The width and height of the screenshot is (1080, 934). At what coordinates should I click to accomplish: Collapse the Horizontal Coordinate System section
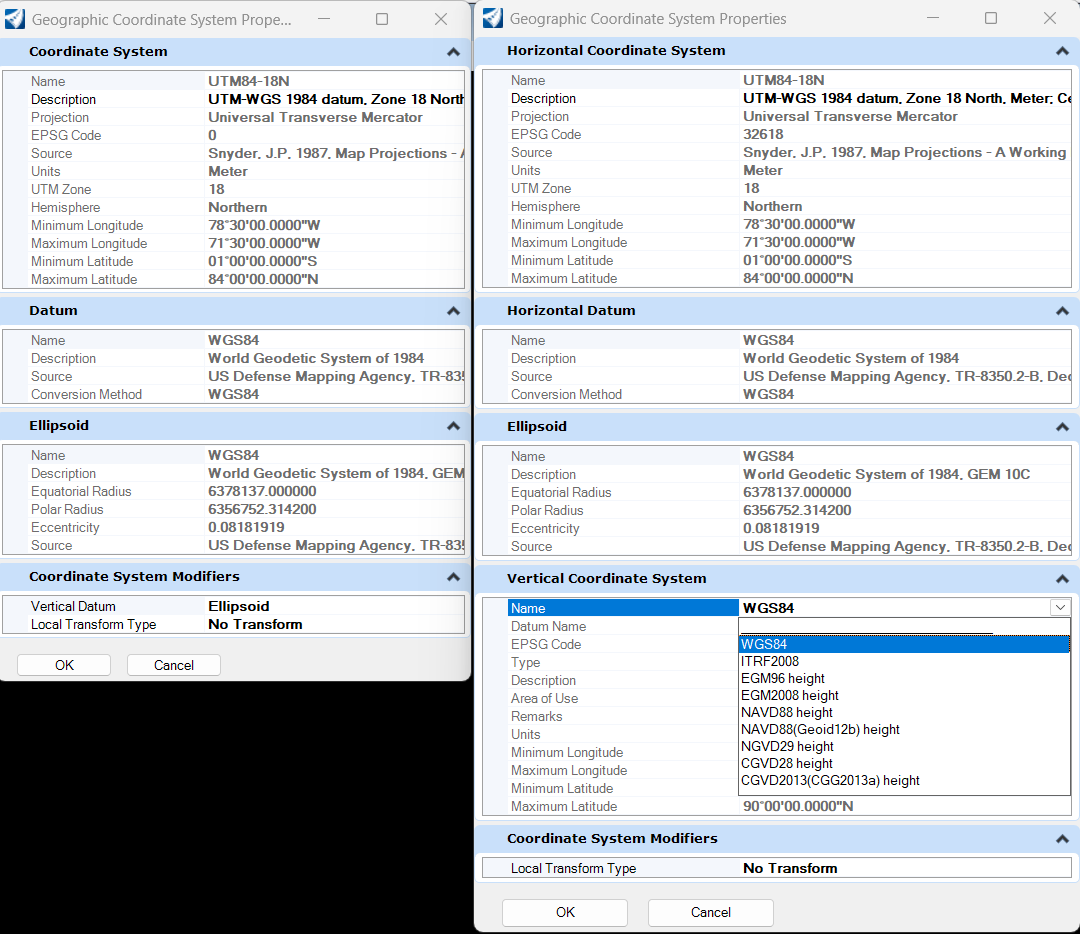point(1062,51)
